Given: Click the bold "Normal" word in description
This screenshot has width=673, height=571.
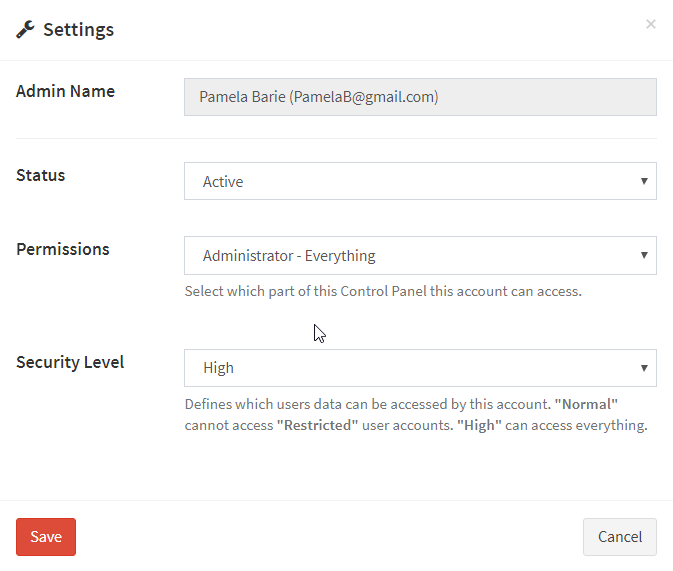Looking at the screenshot, I should 586,404.
